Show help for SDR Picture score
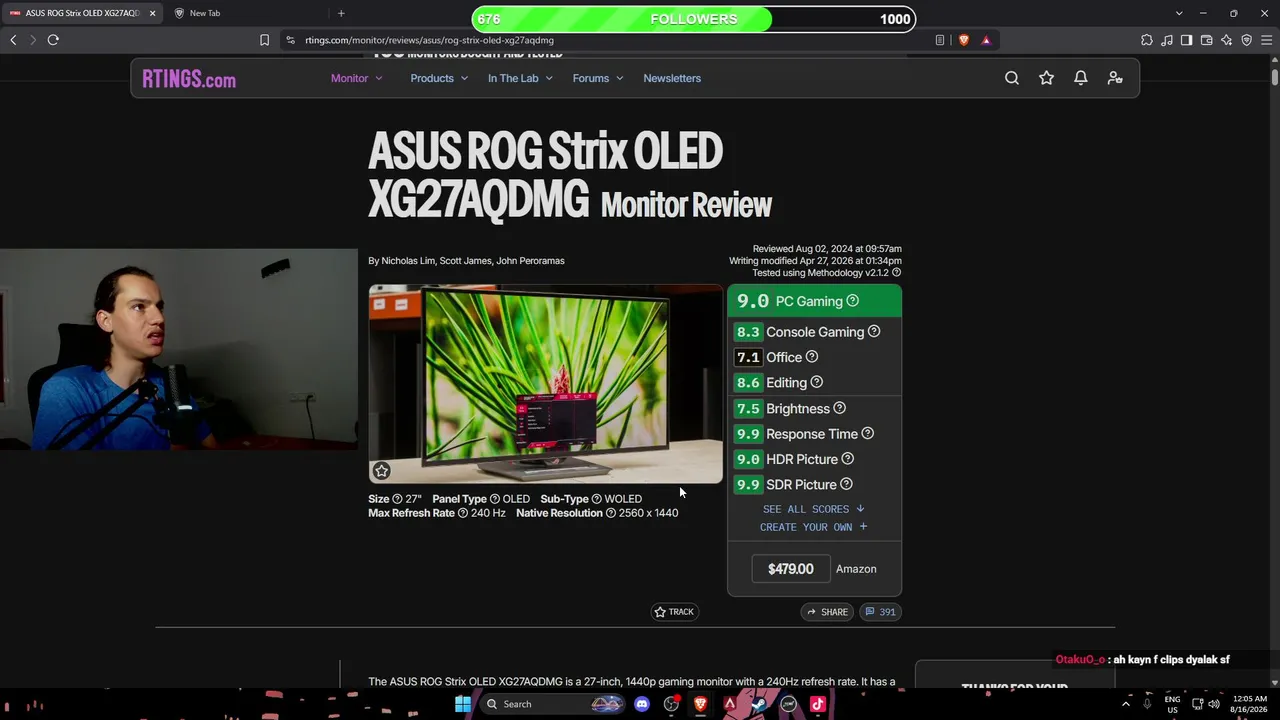The width and height of the screenshot is (1280, 720). (846, 485)
